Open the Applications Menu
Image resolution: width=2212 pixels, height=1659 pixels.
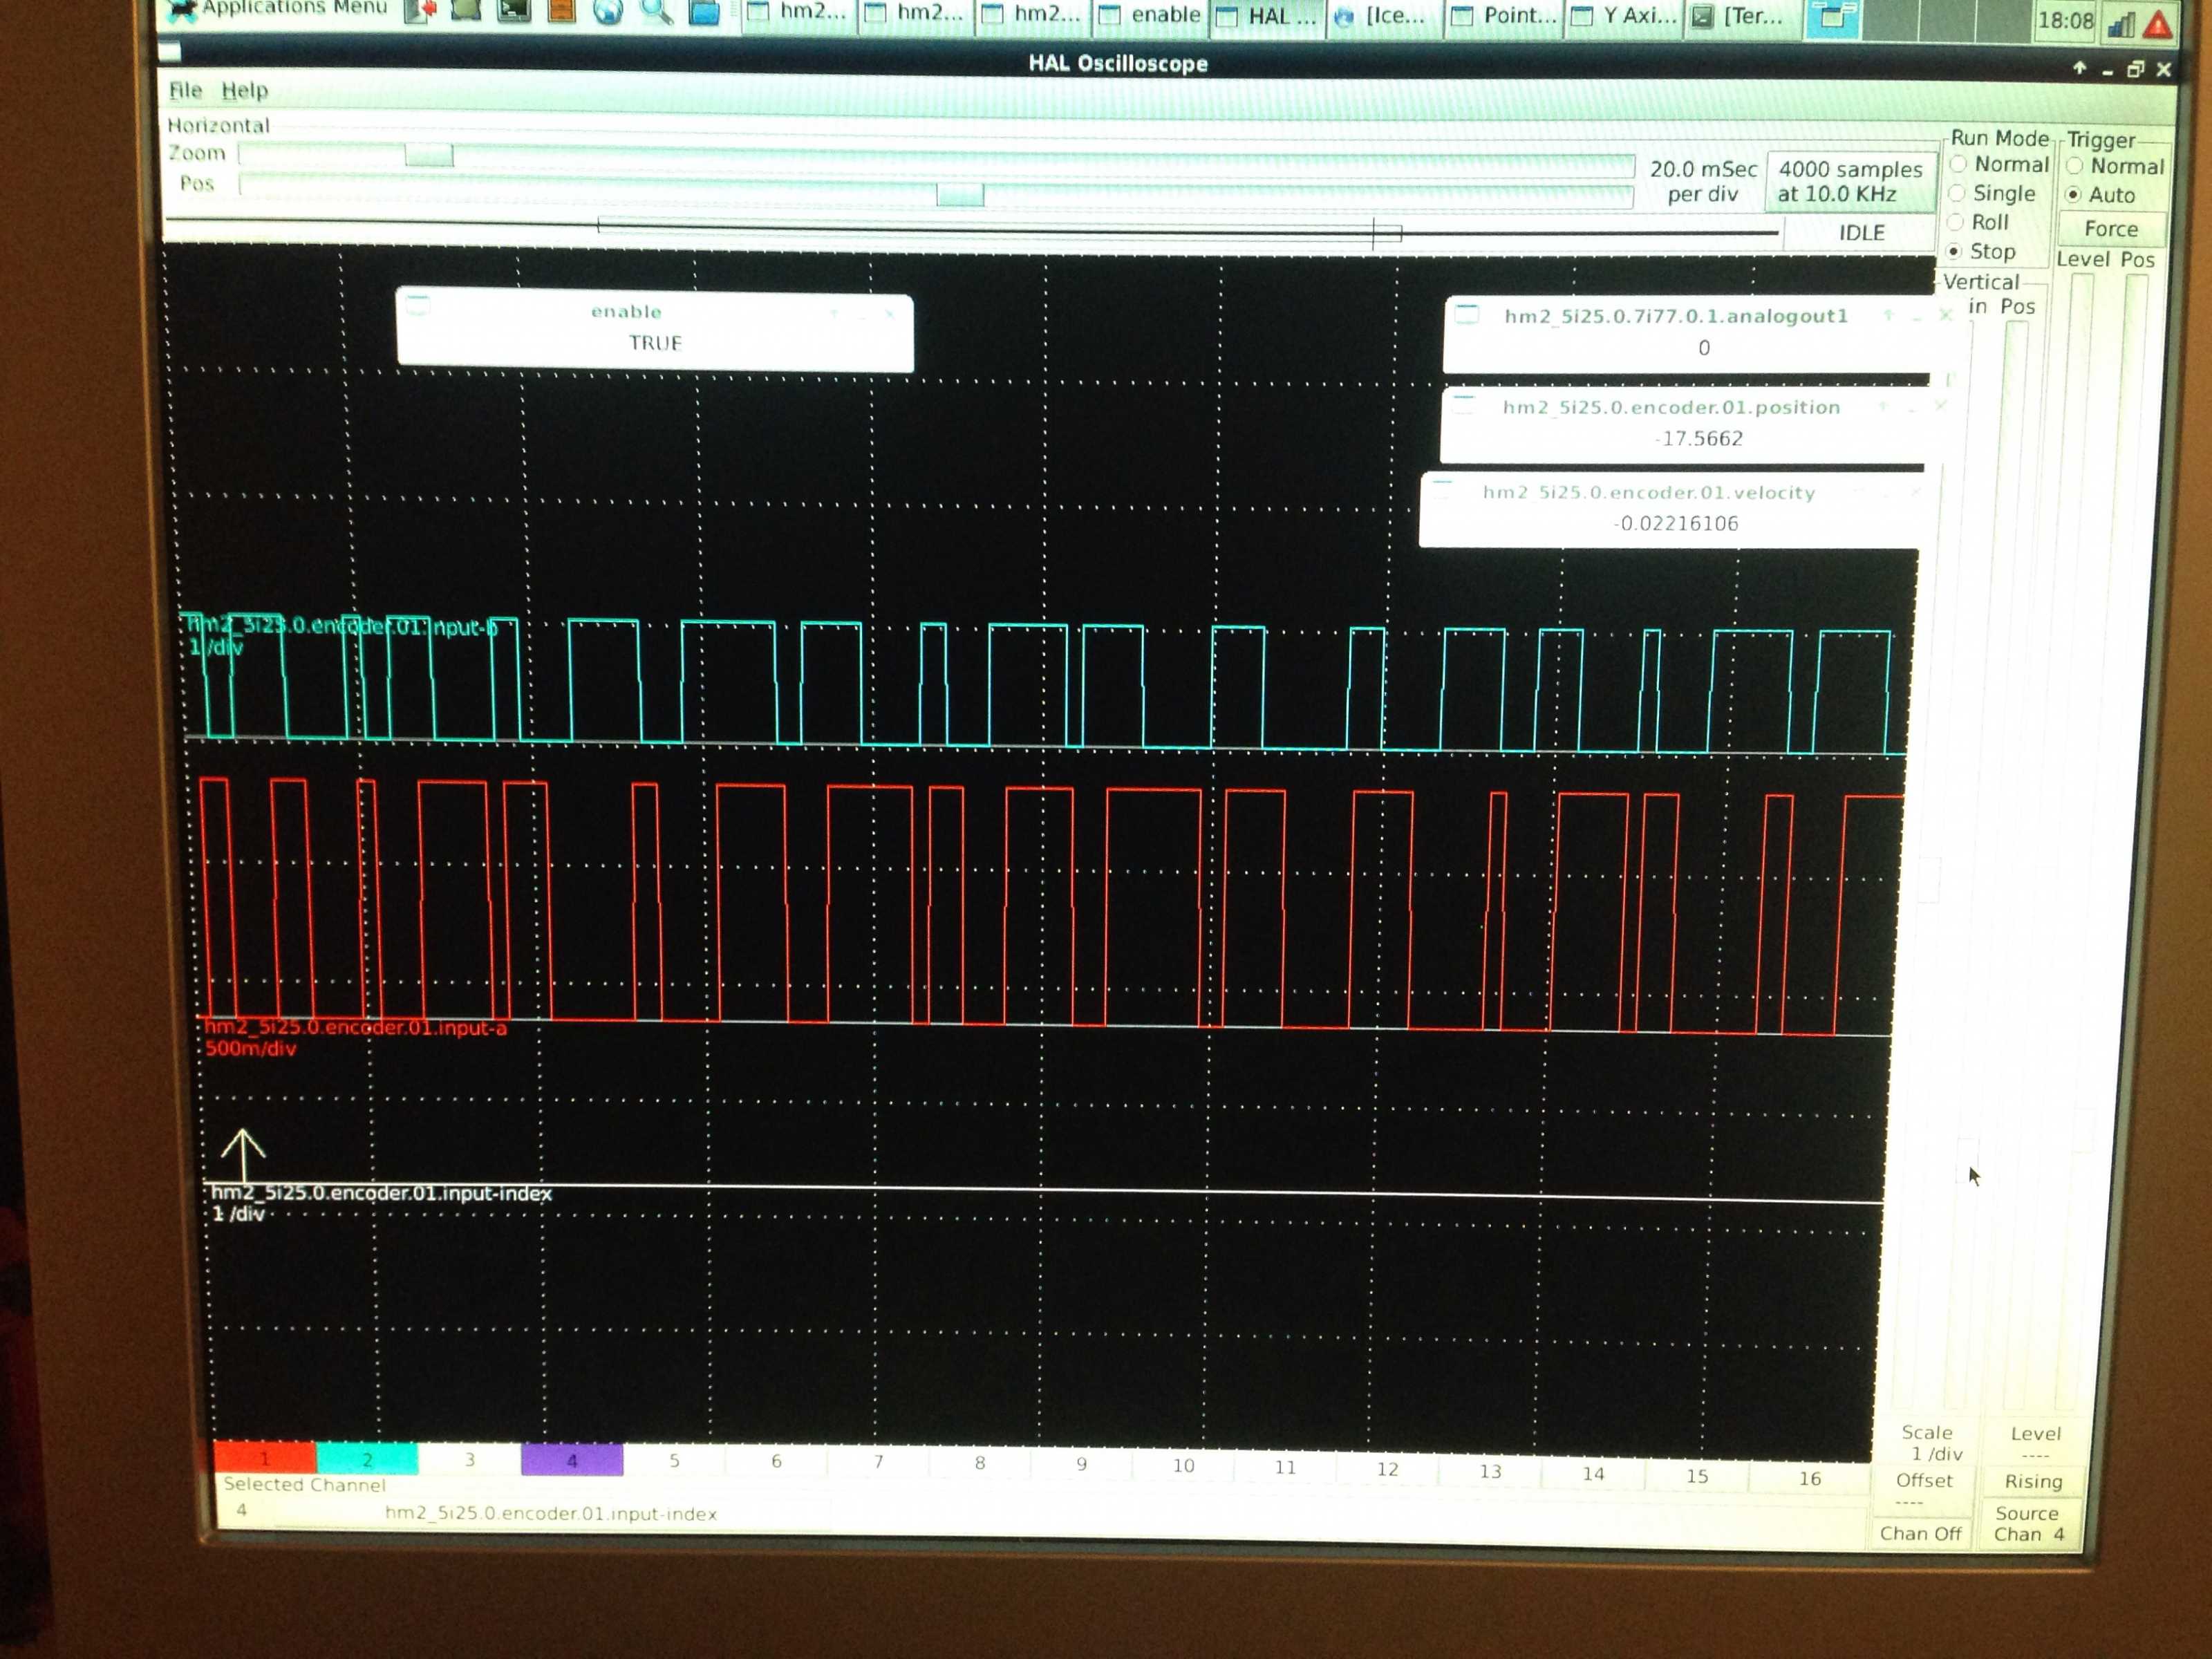(278, 8)
